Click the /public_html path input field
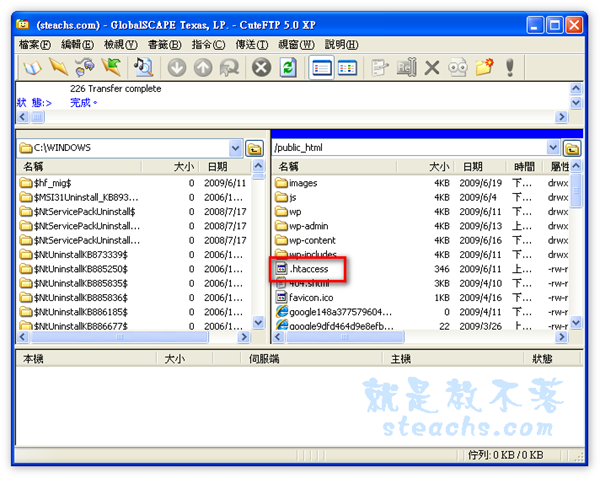 pyautogui.click(x=409, y=148)
